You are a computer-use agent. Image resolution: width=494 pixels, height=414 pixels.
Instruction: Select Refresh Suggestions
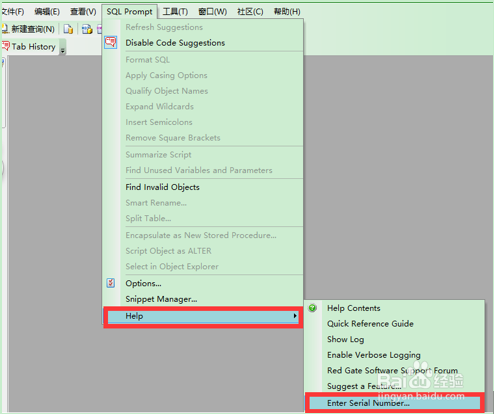tap(164, 27)
